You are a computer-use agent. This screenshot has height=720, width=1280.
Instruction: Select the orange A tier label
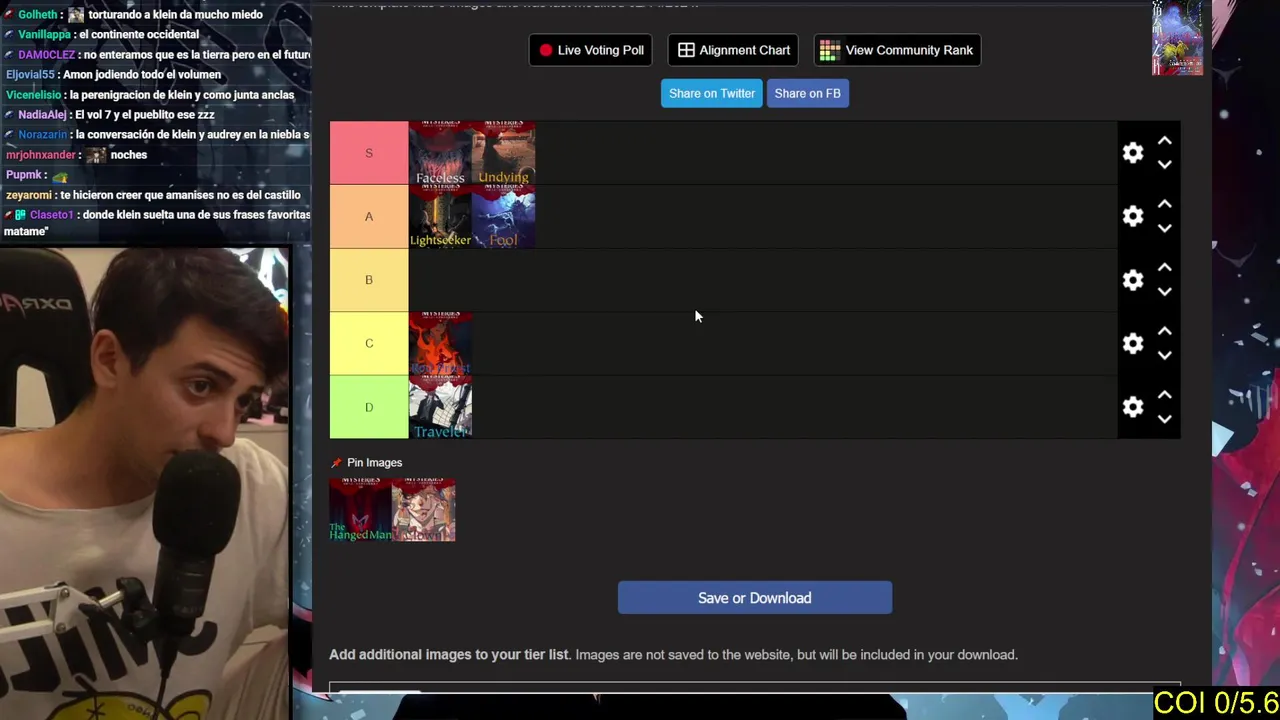(x=369, y=216)
